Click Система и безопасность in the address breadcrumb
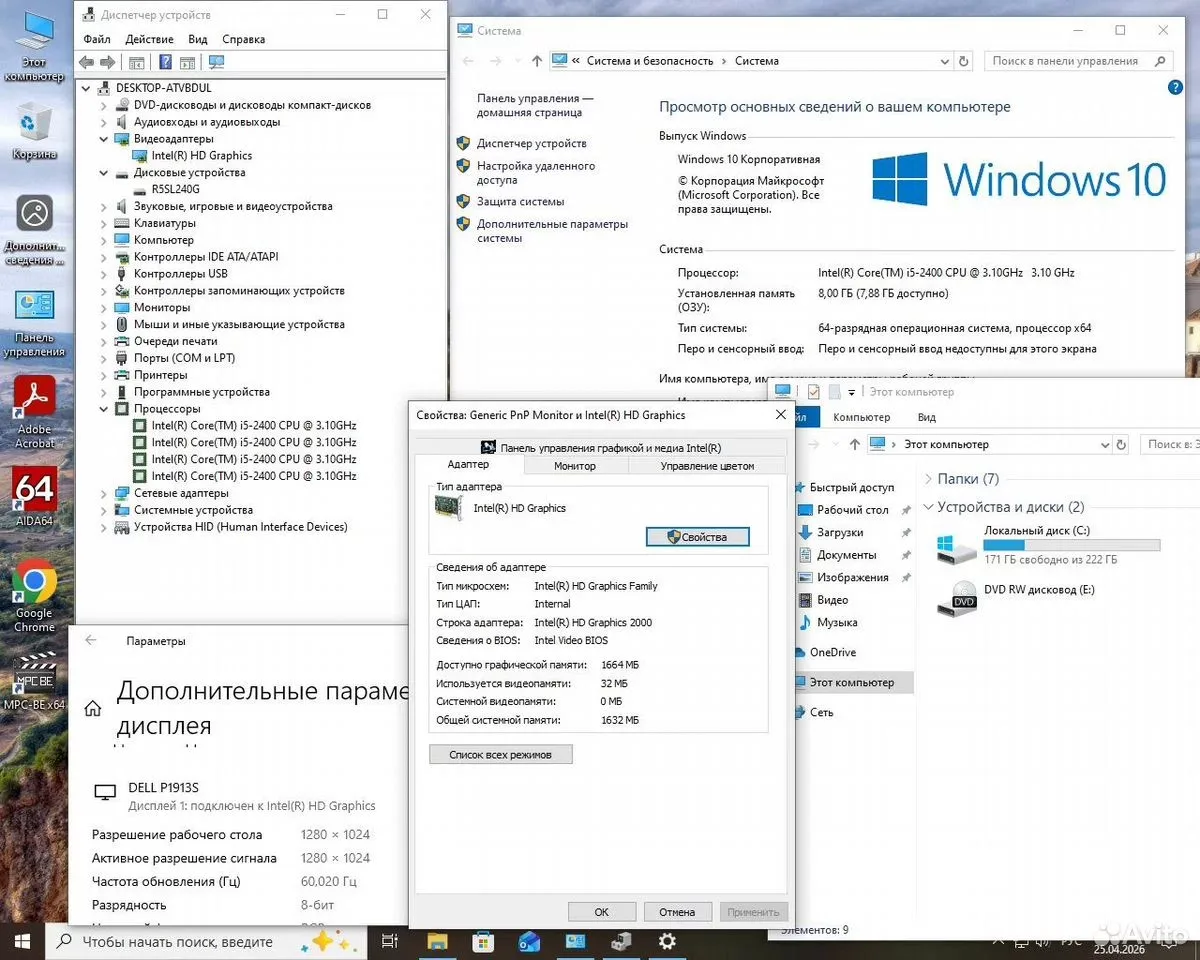 pos(650,61)
